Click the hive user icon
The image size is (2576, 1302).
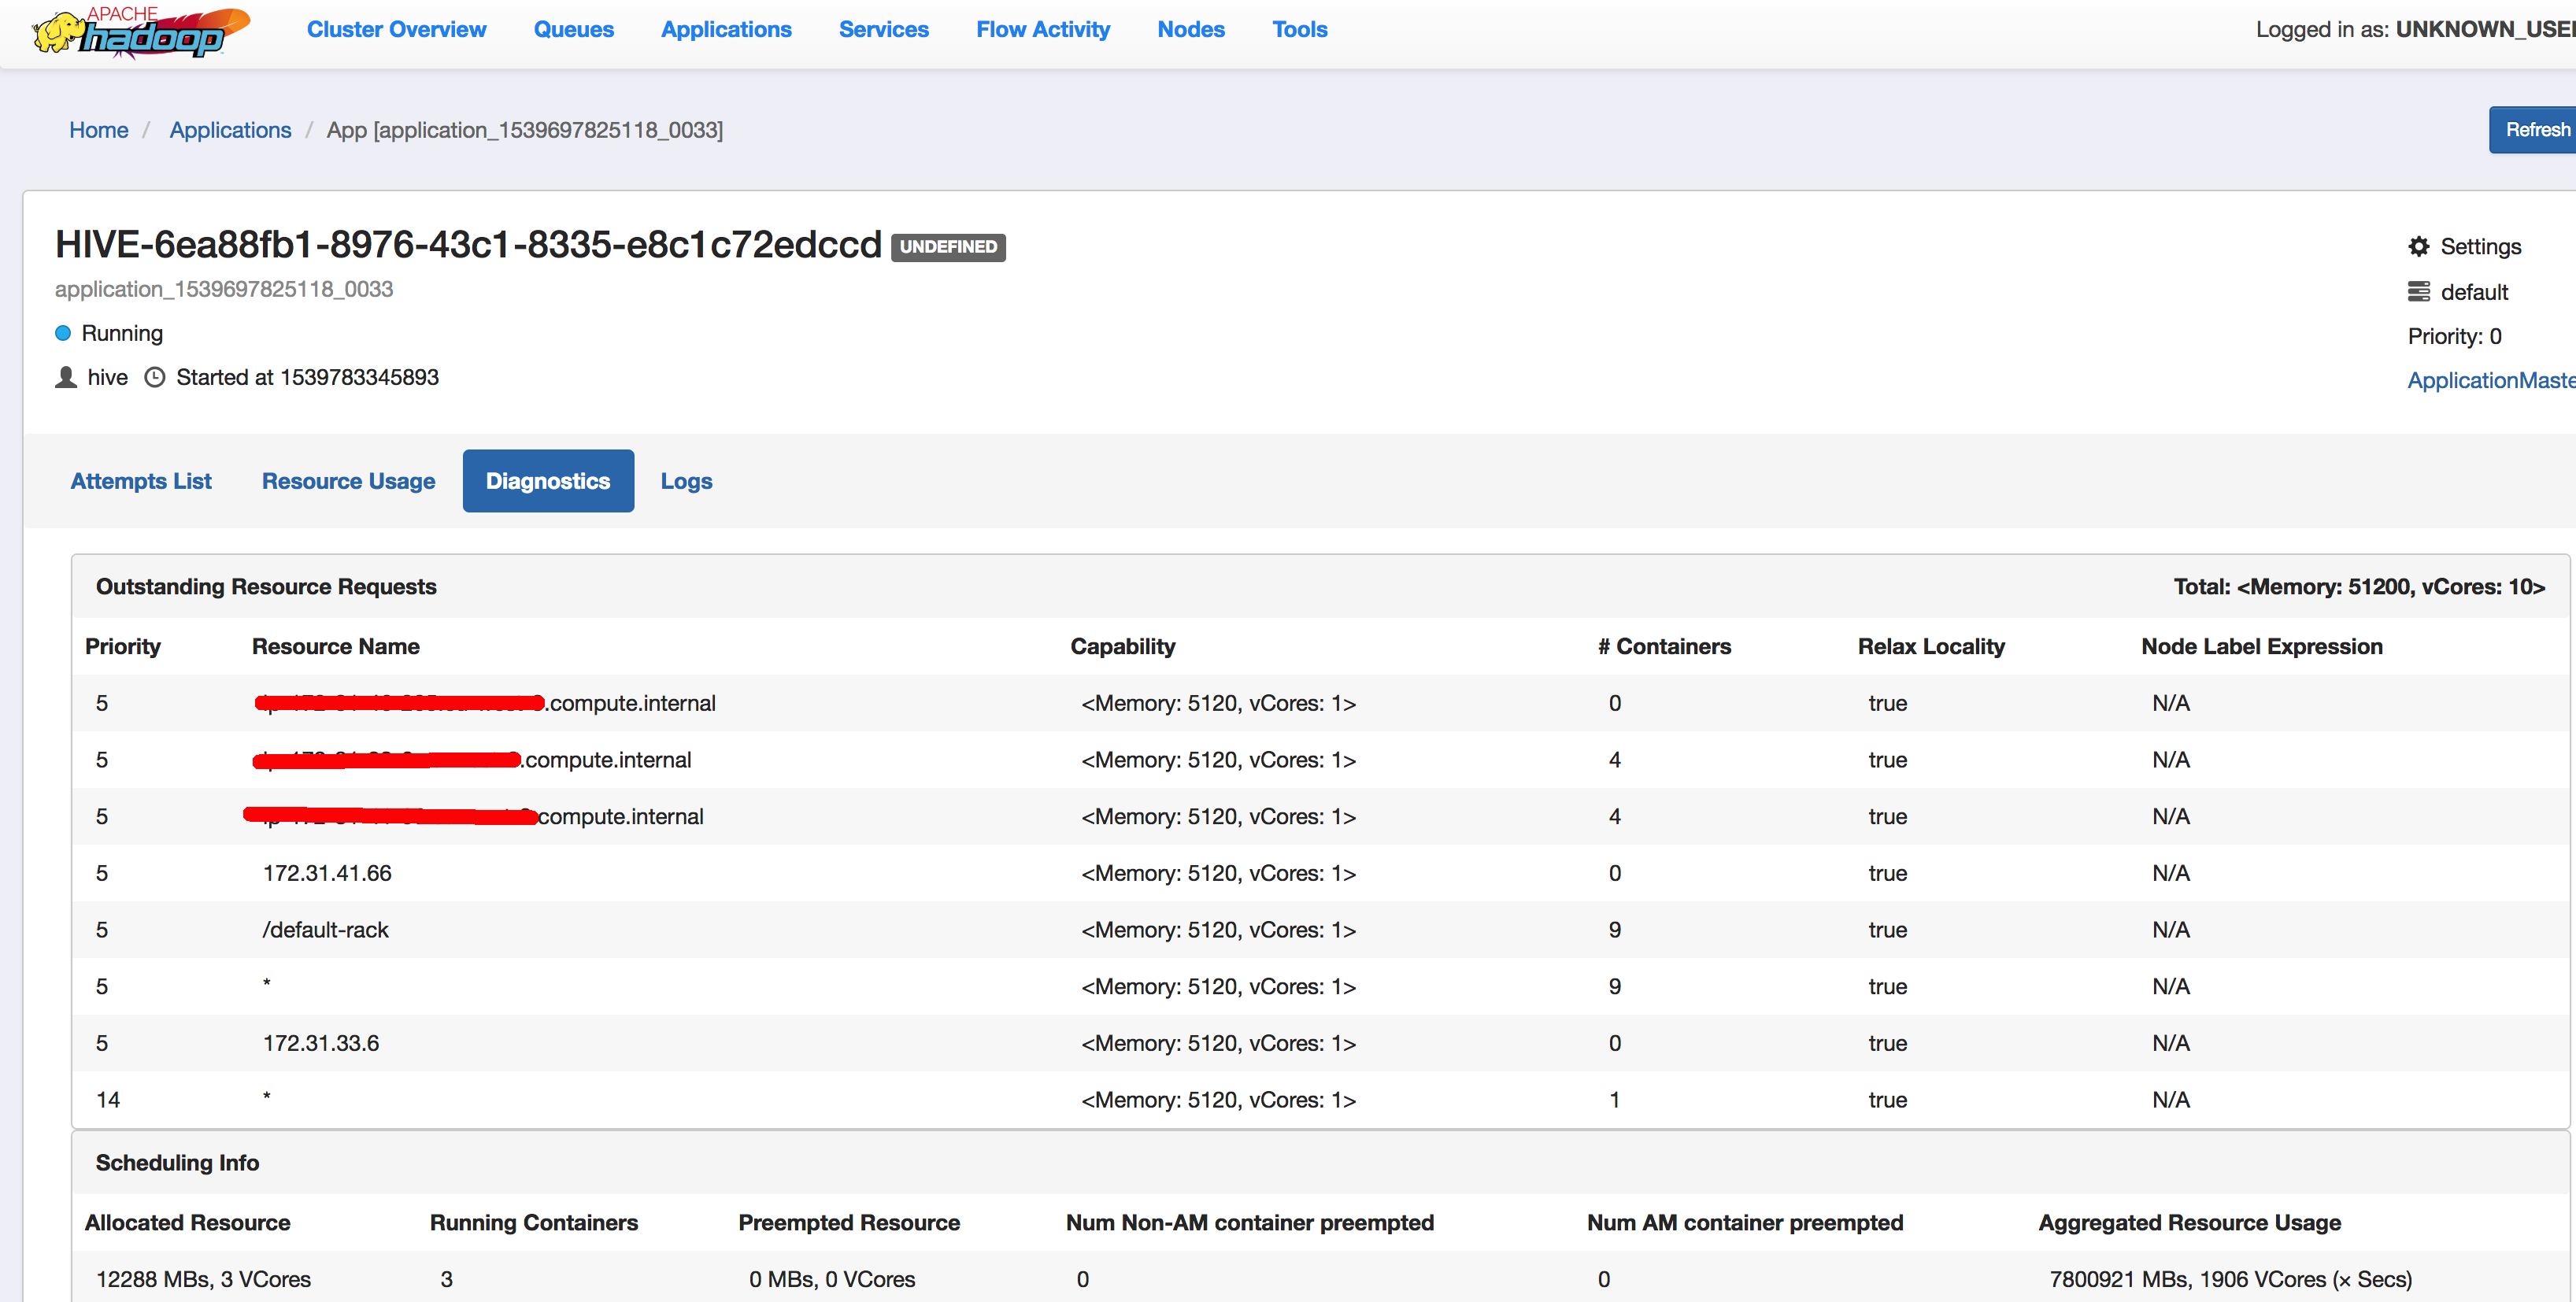(66, 377)
